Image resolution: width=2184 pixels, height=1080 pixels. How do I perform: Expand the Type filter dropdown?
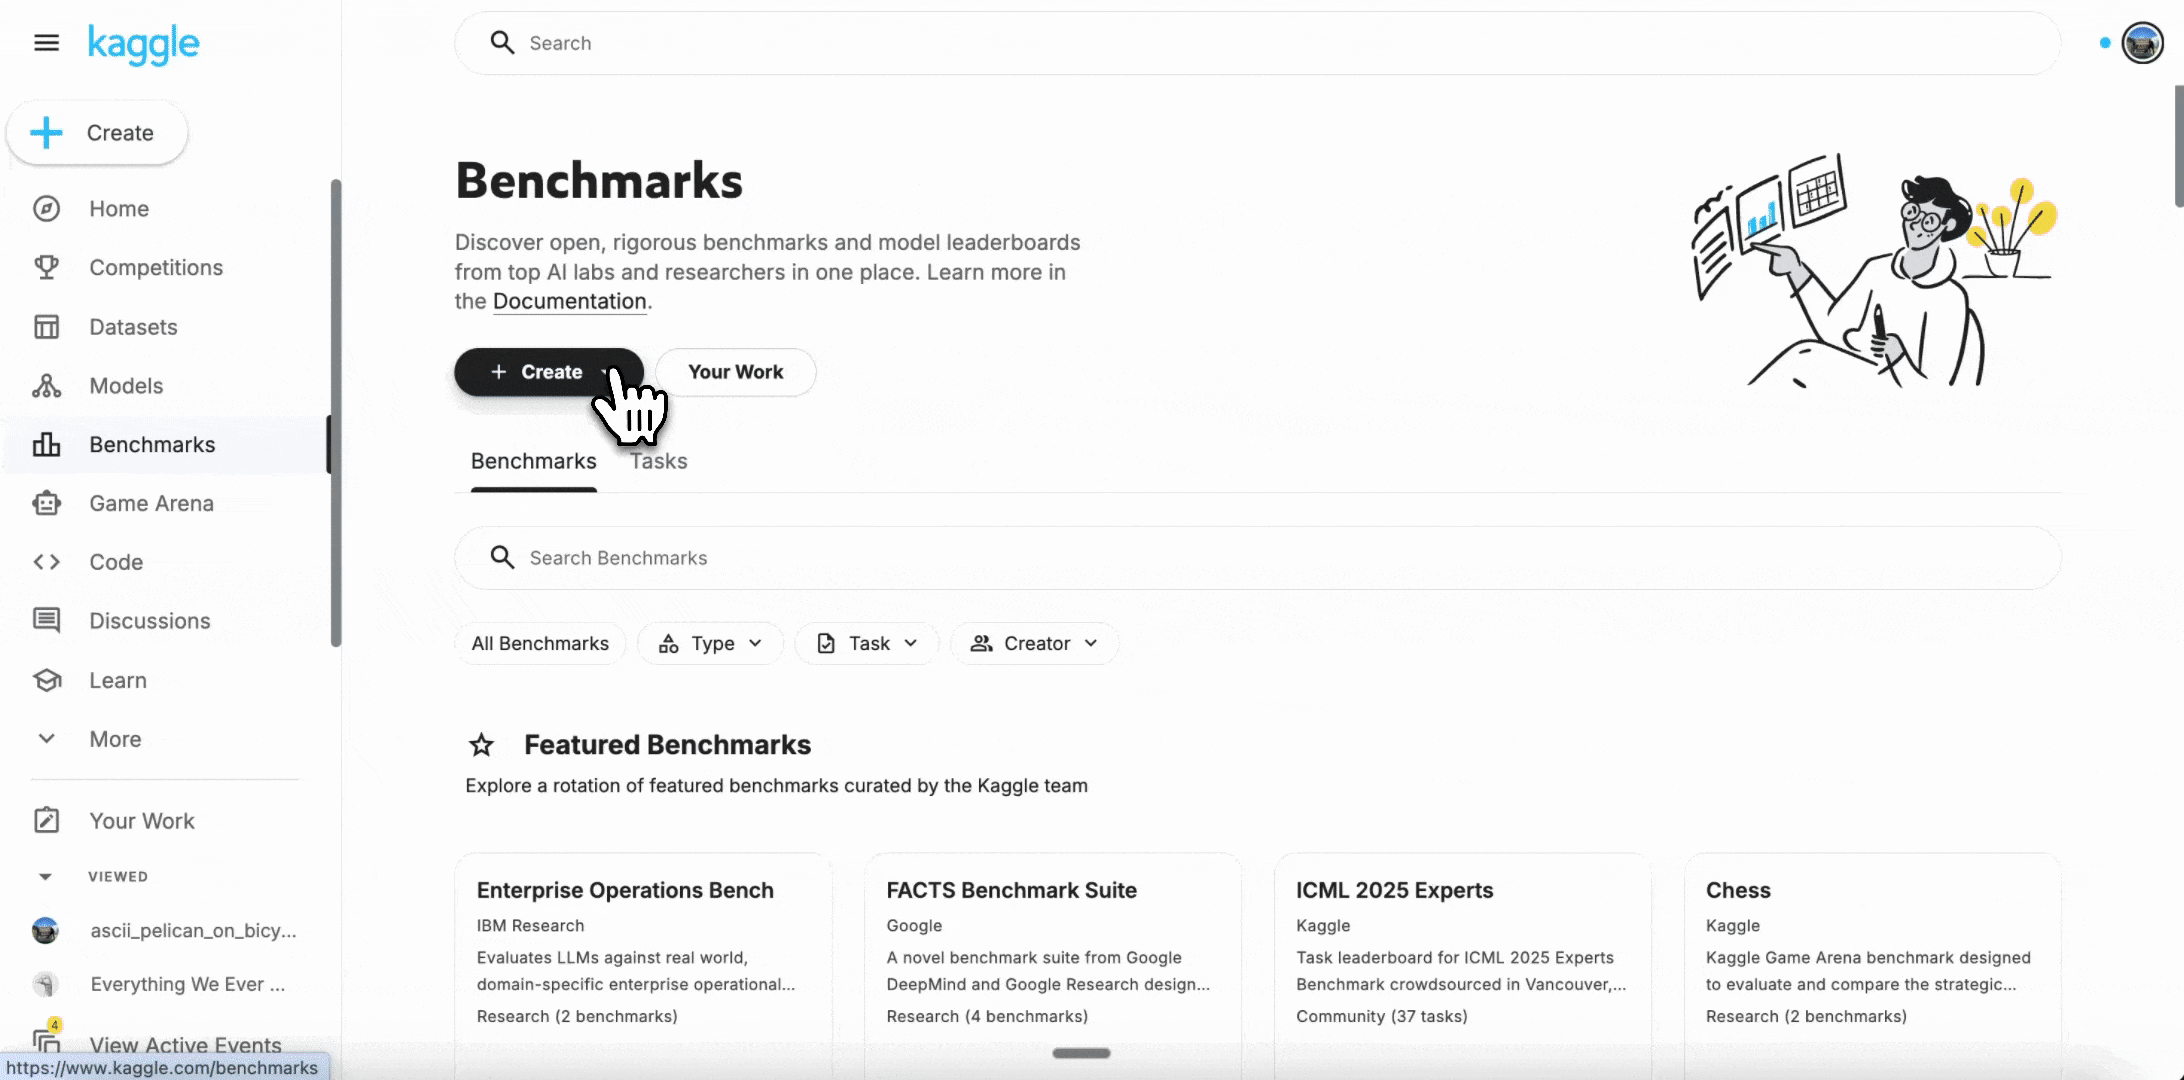(710, 643)
